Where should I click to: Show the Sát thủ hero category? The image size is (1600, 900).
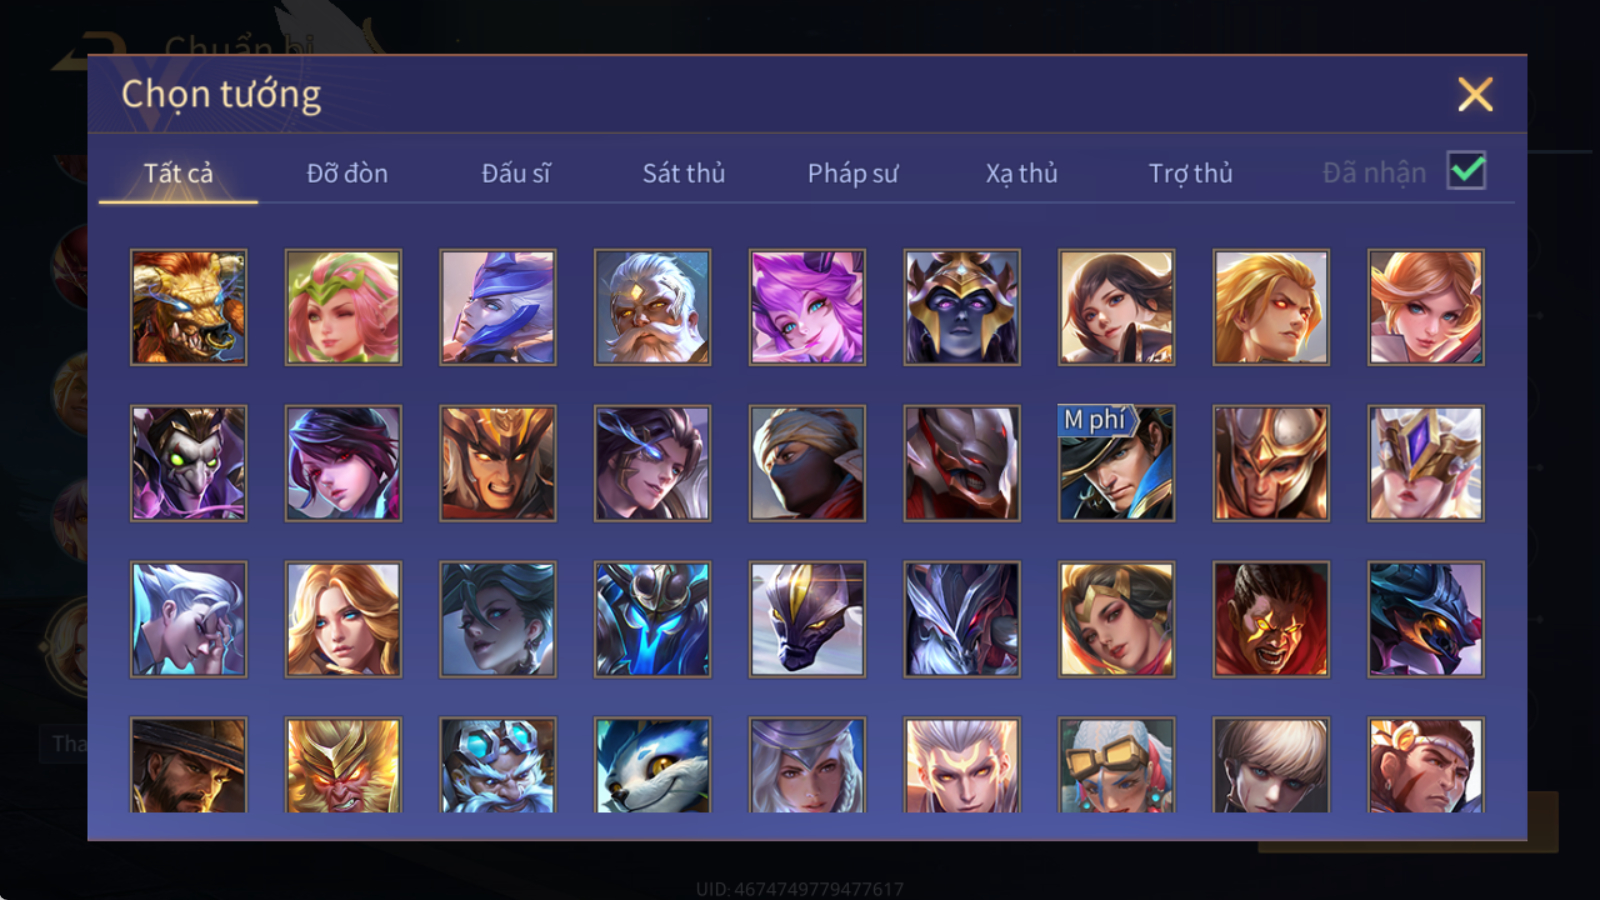coord(684,173)
